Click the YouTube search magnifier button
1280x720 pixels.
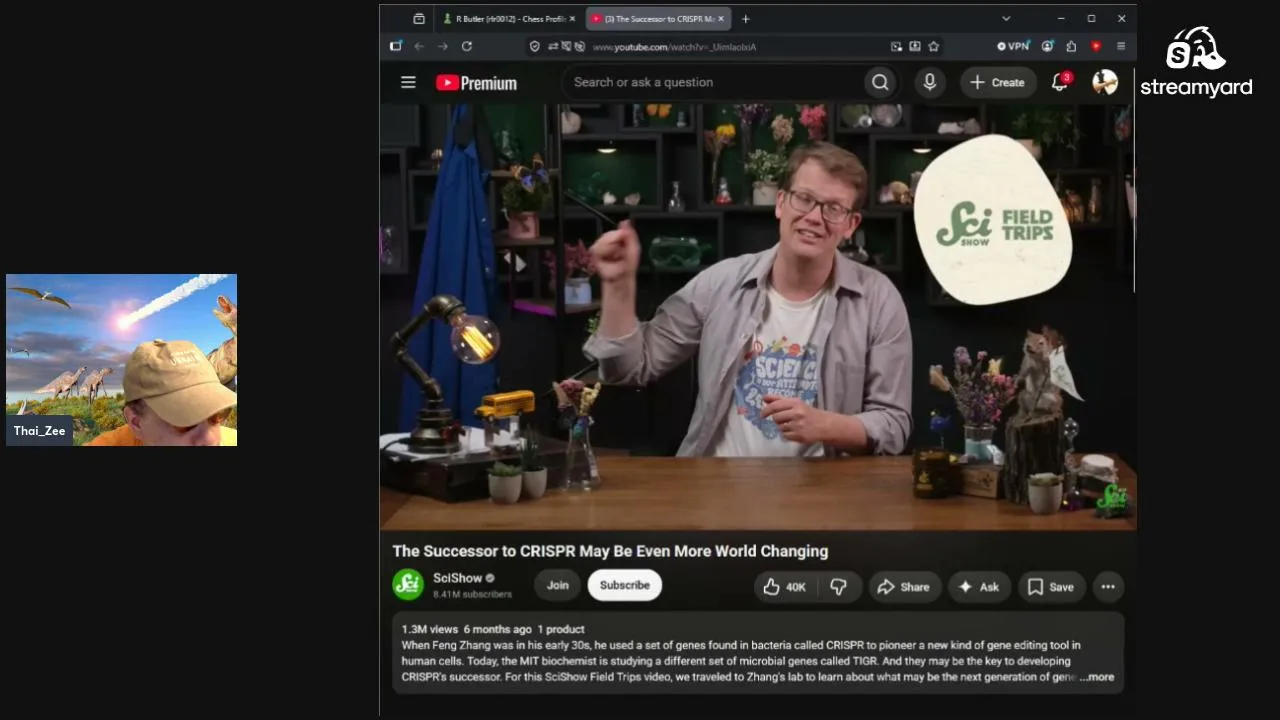(880, 82)
